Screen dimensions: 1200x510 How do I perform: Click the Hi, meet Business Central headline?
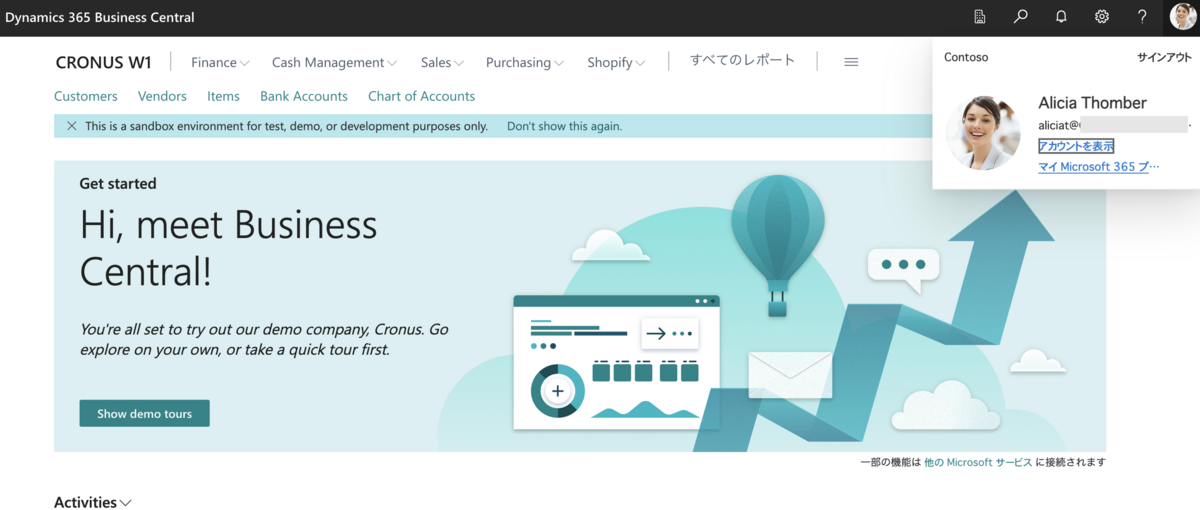click(229, 248)
